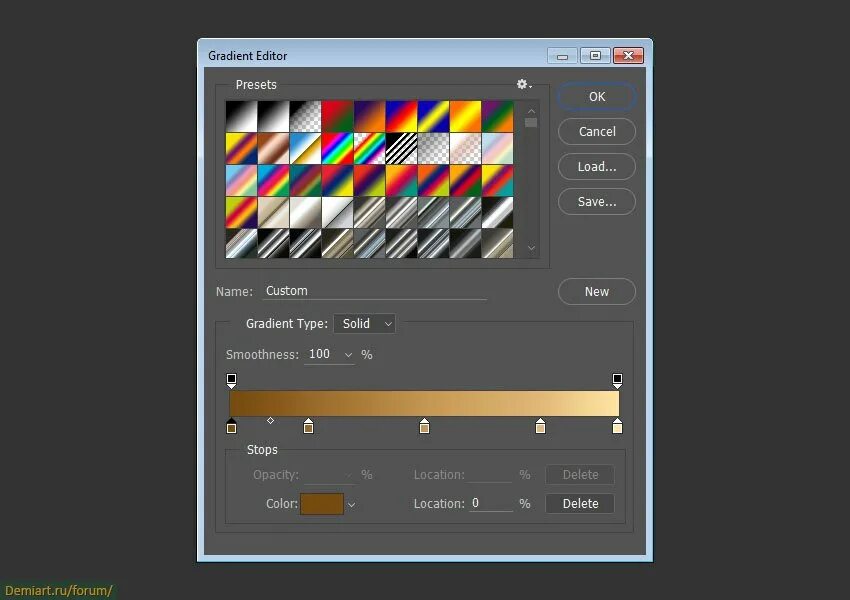Open the dropdown arrow beside the Color swatch
The image size is (850, 600).
pyautogui.click(x=351, y=505)
